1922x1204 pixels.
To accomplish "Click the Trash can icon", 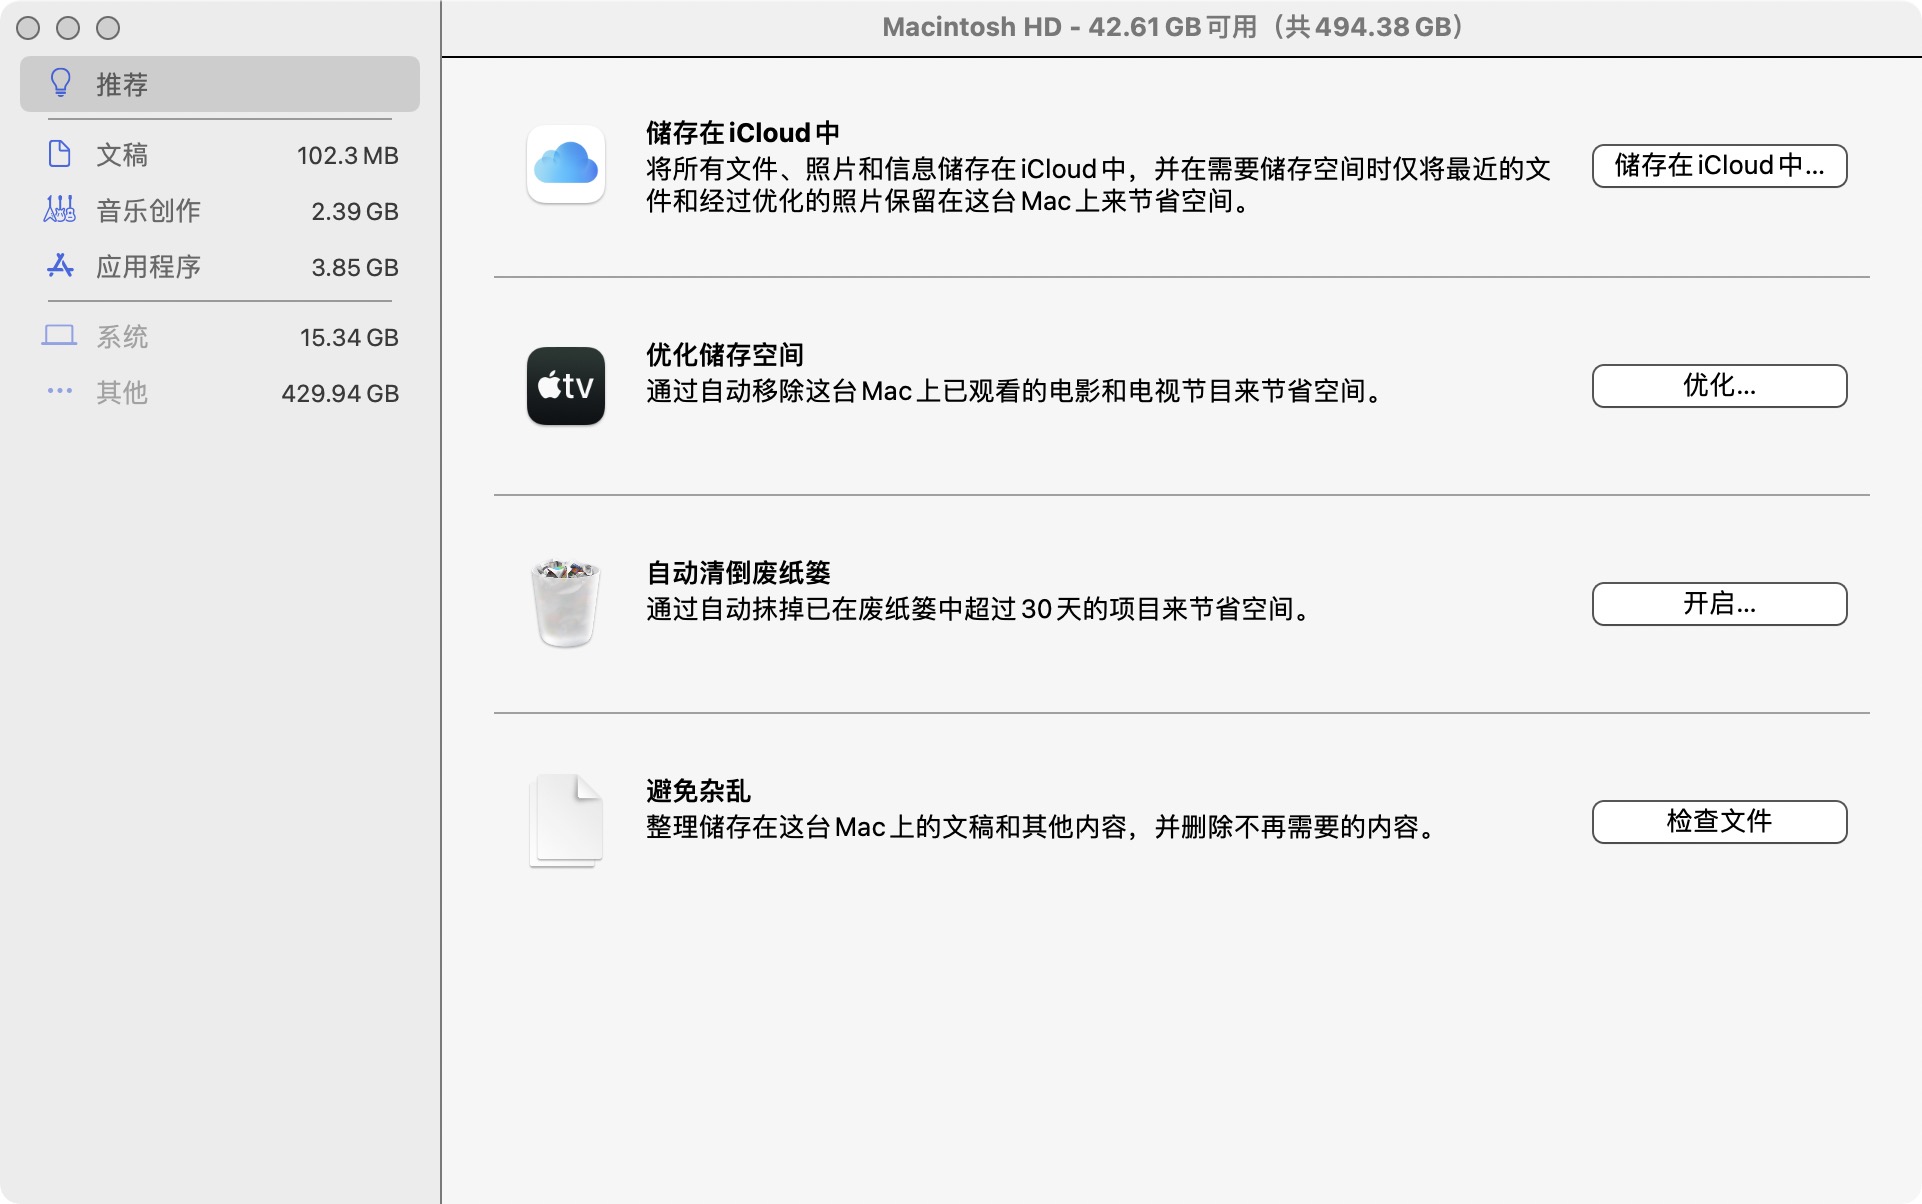I will (x=565, y=603).
